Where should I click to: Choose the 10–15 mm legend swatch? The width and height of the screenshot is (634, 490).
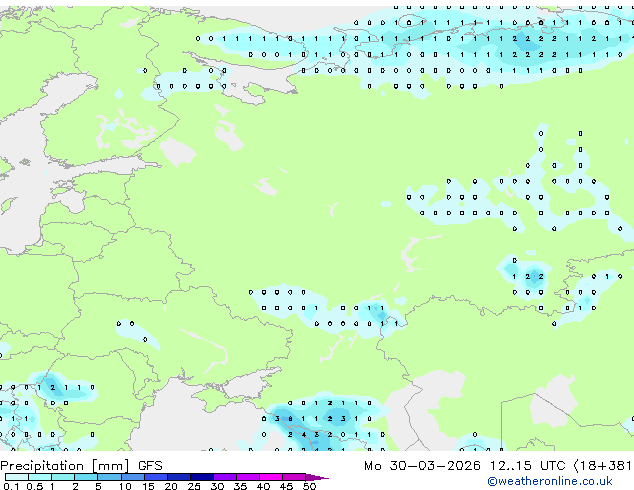tap(132, 477)
